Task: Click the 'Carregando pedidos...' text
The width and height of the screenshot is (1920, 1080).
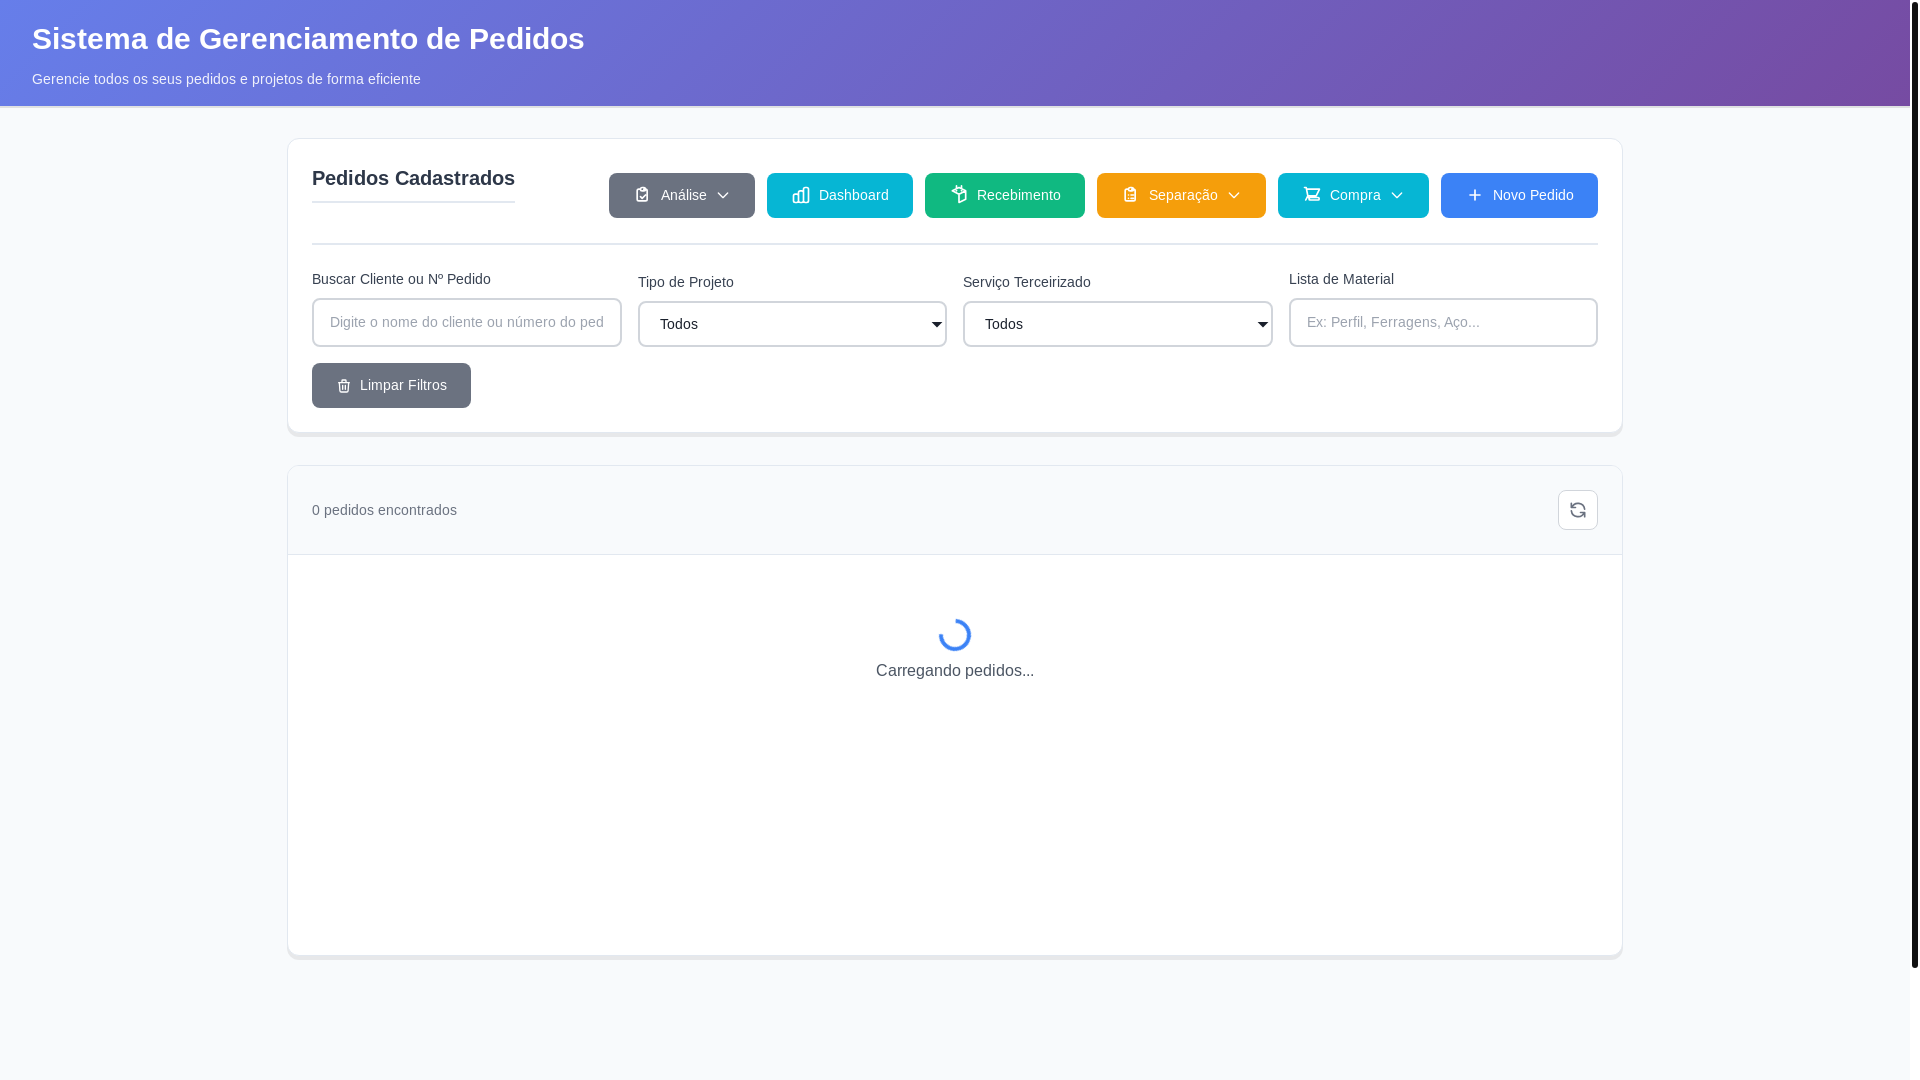Action: click(x=954, y=671)
